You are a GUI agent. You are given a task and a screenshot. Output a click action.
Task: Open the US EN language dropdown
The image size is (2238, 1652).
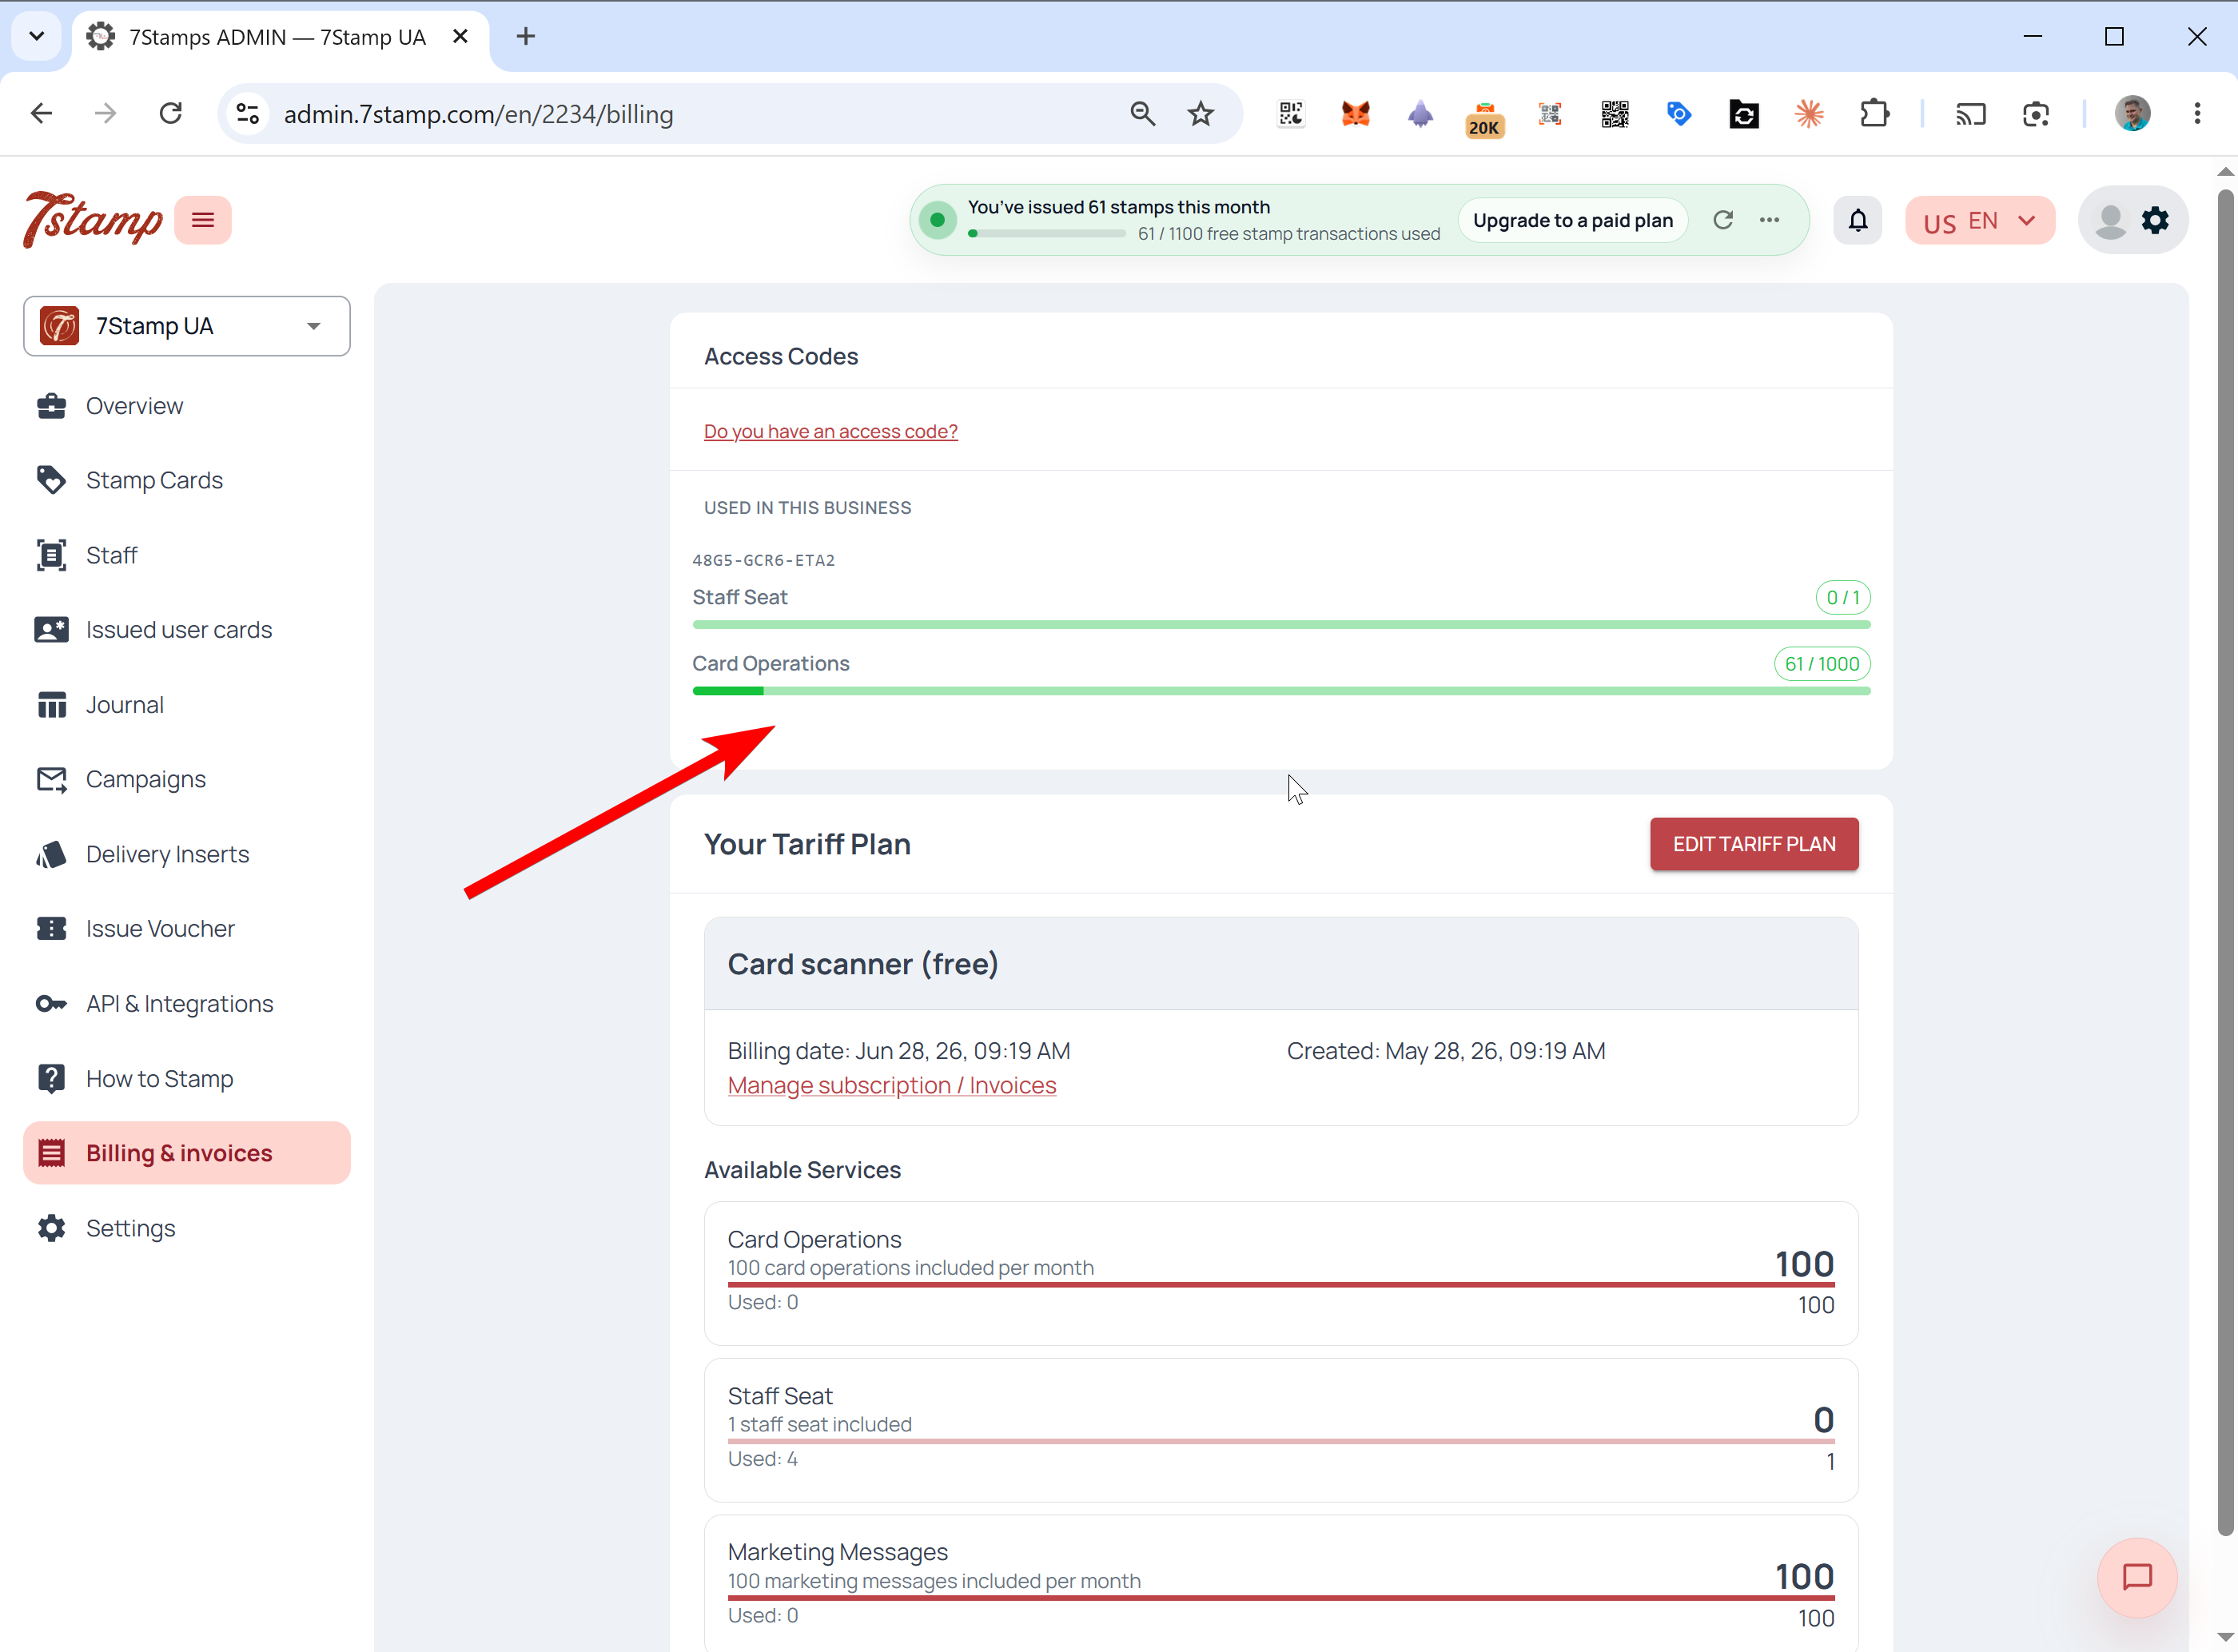coord(1979,220)
